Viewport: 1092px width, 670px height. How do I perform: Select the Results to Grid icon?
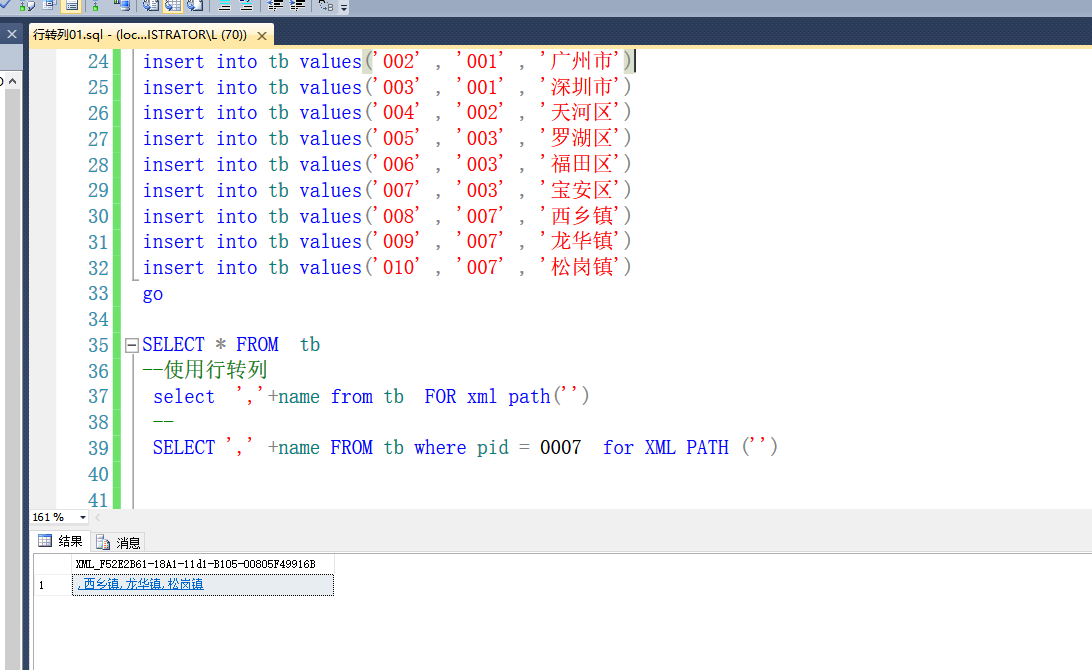(173, 5)
